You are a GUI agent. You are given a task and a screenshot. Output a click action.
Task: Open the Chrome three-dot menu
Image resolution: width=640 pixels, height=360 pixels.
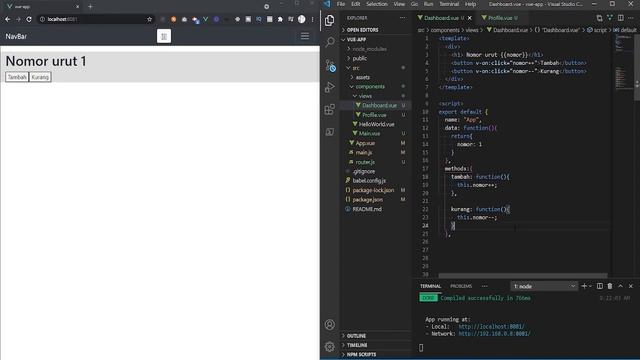pos(313,19)
